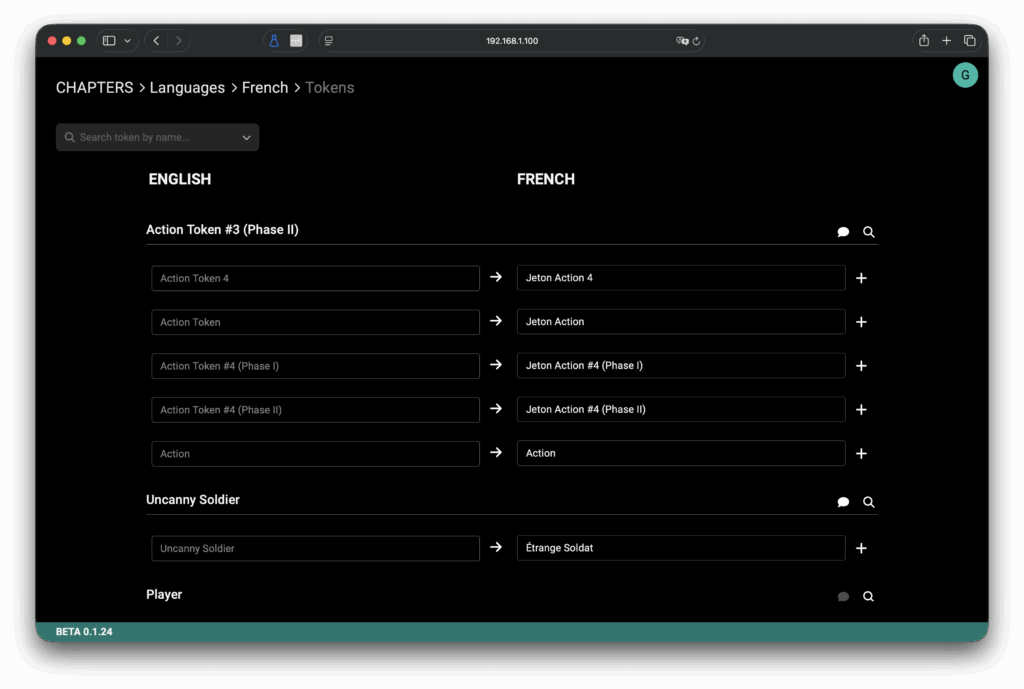Open the browser tab overview
This screenshot has height=689, width=1024.
969,41
